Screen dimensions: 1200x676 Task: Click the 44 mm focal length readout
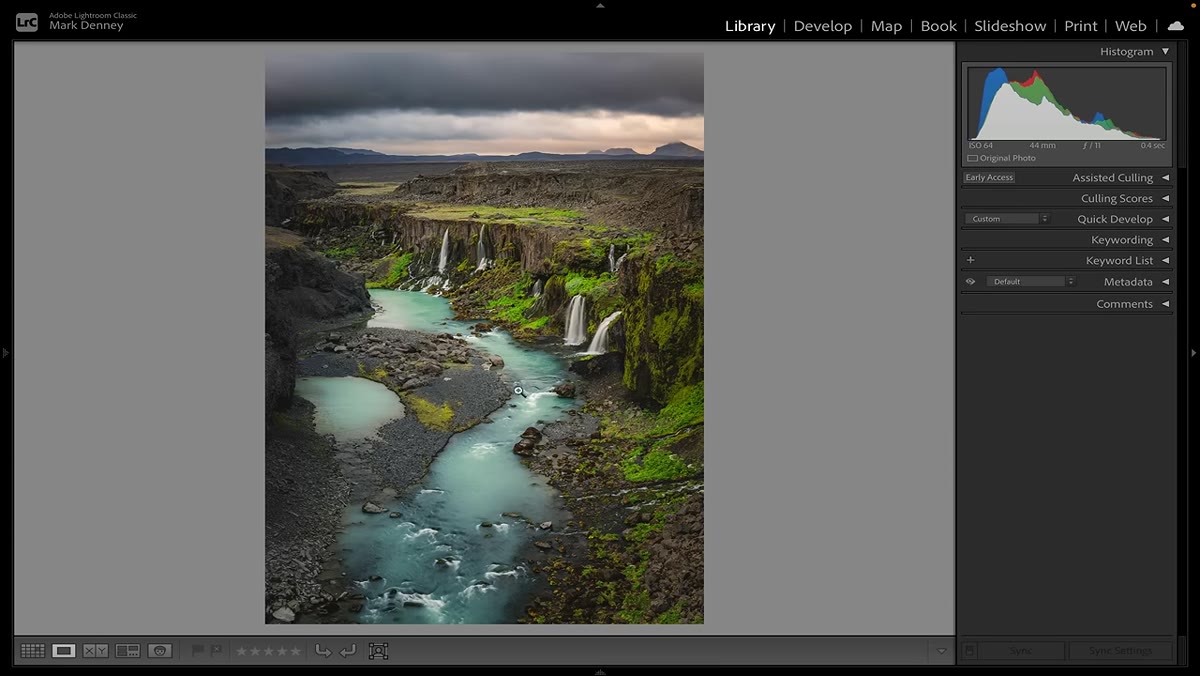coord(1042,146)
